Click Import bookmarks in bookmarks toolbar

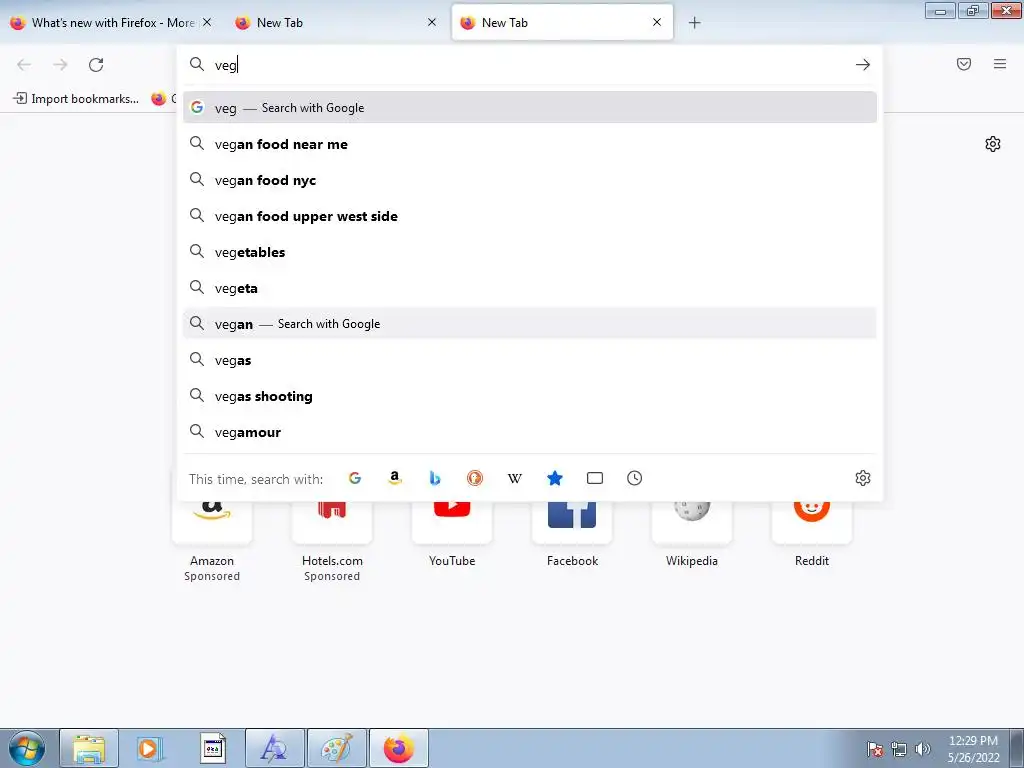(76, 99)
